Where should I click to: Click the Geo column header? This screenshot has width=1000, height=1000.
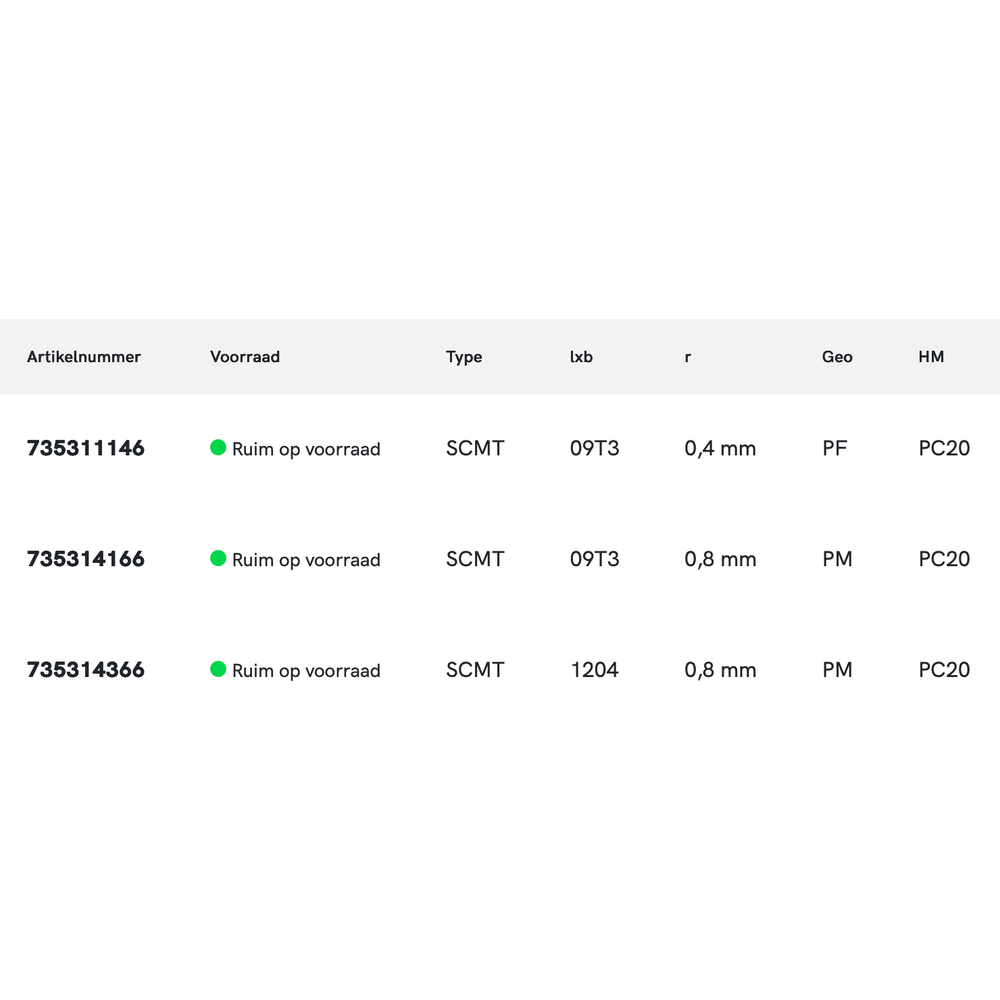[x=837, y=357]
